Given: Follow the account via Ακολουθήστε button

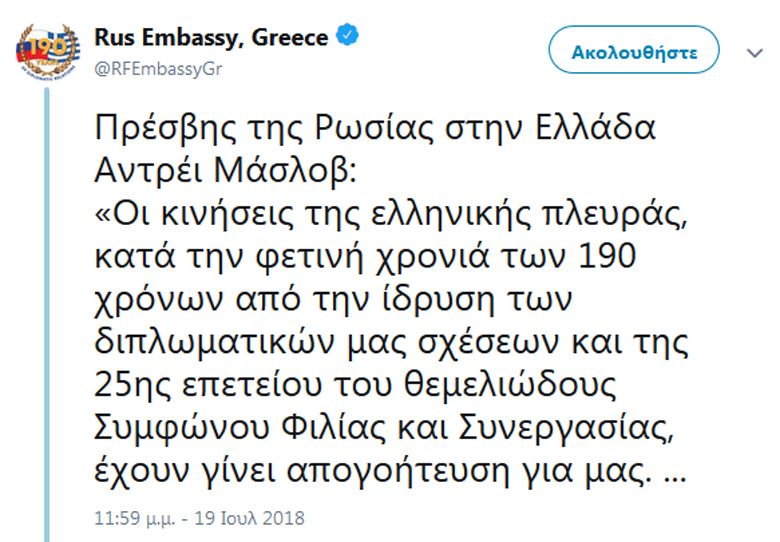Looking at the screenshot, I should 634,50.
